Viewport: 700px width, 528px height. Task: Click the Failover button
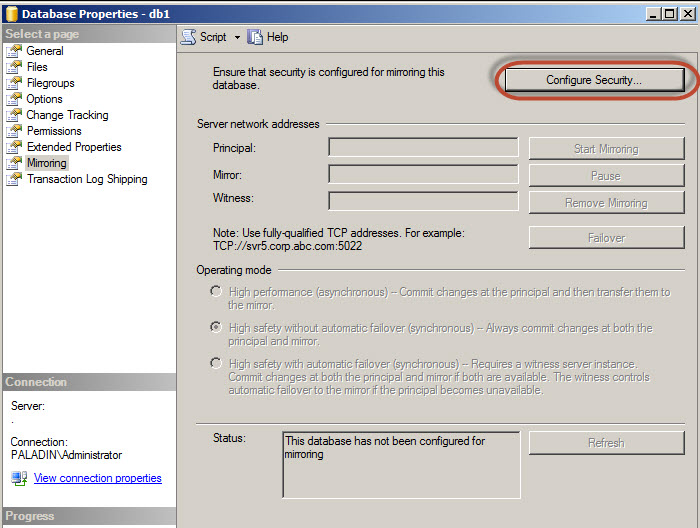[x=606, y=238]
